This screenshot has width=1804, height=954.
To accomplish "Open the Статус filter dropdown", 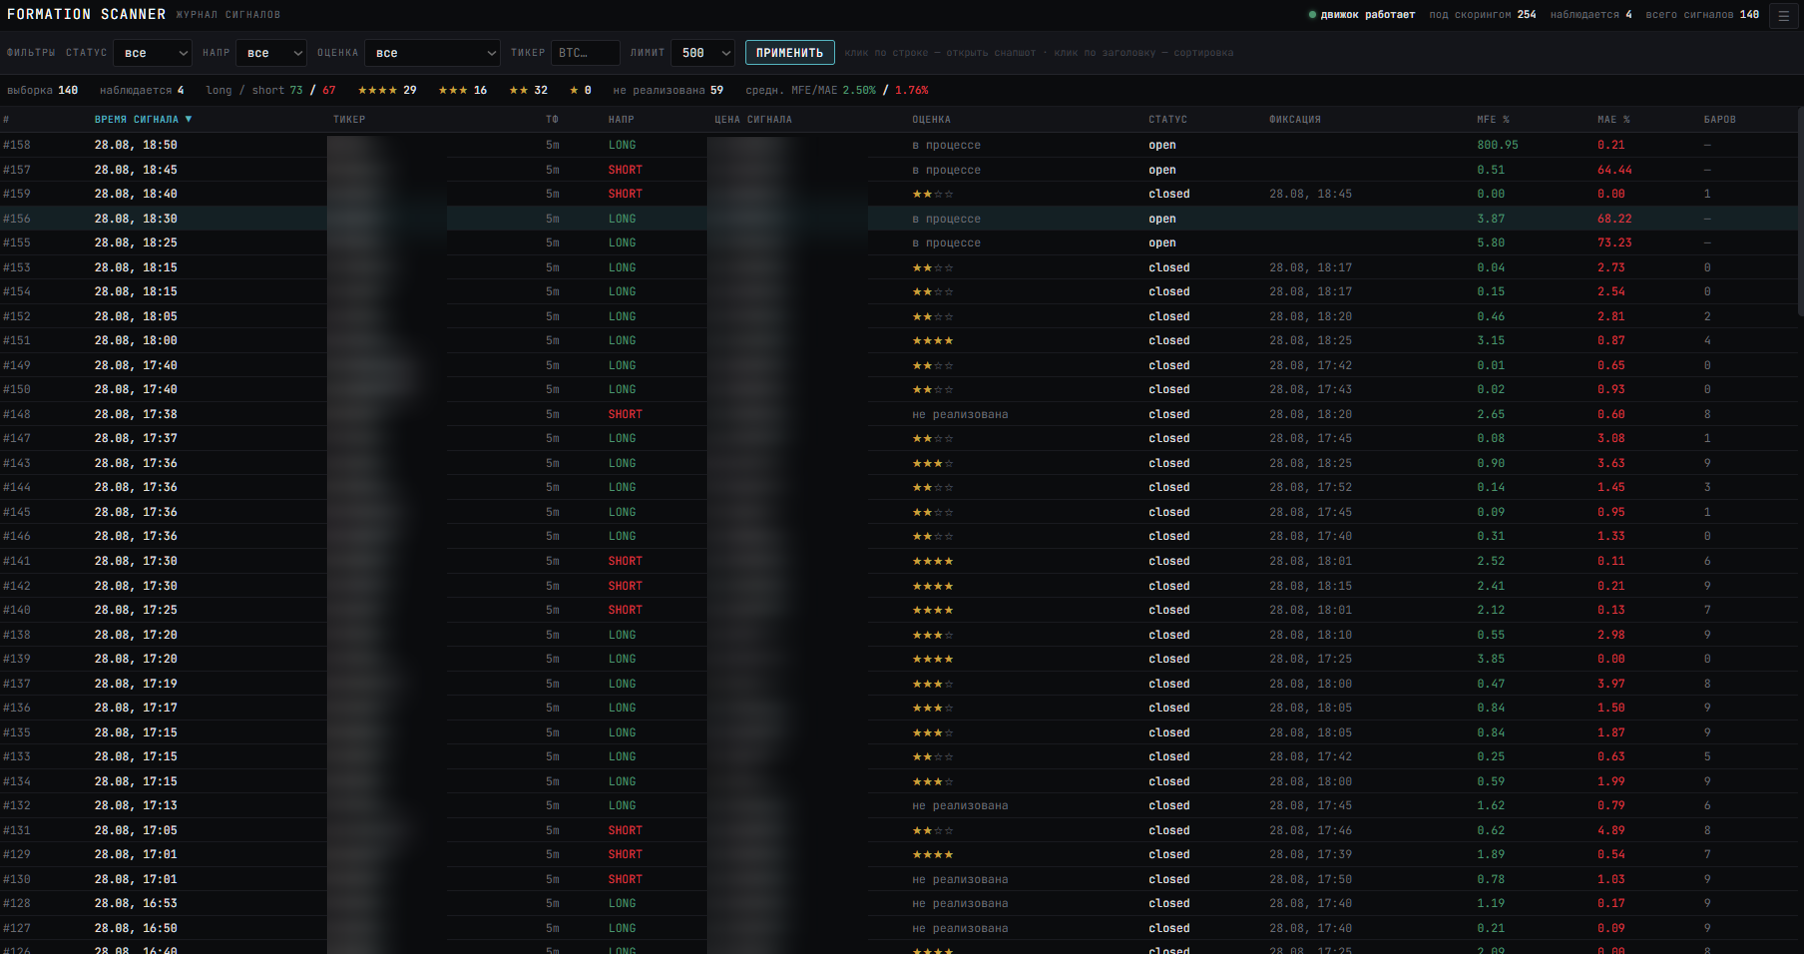I will click(x=152, y=53).
